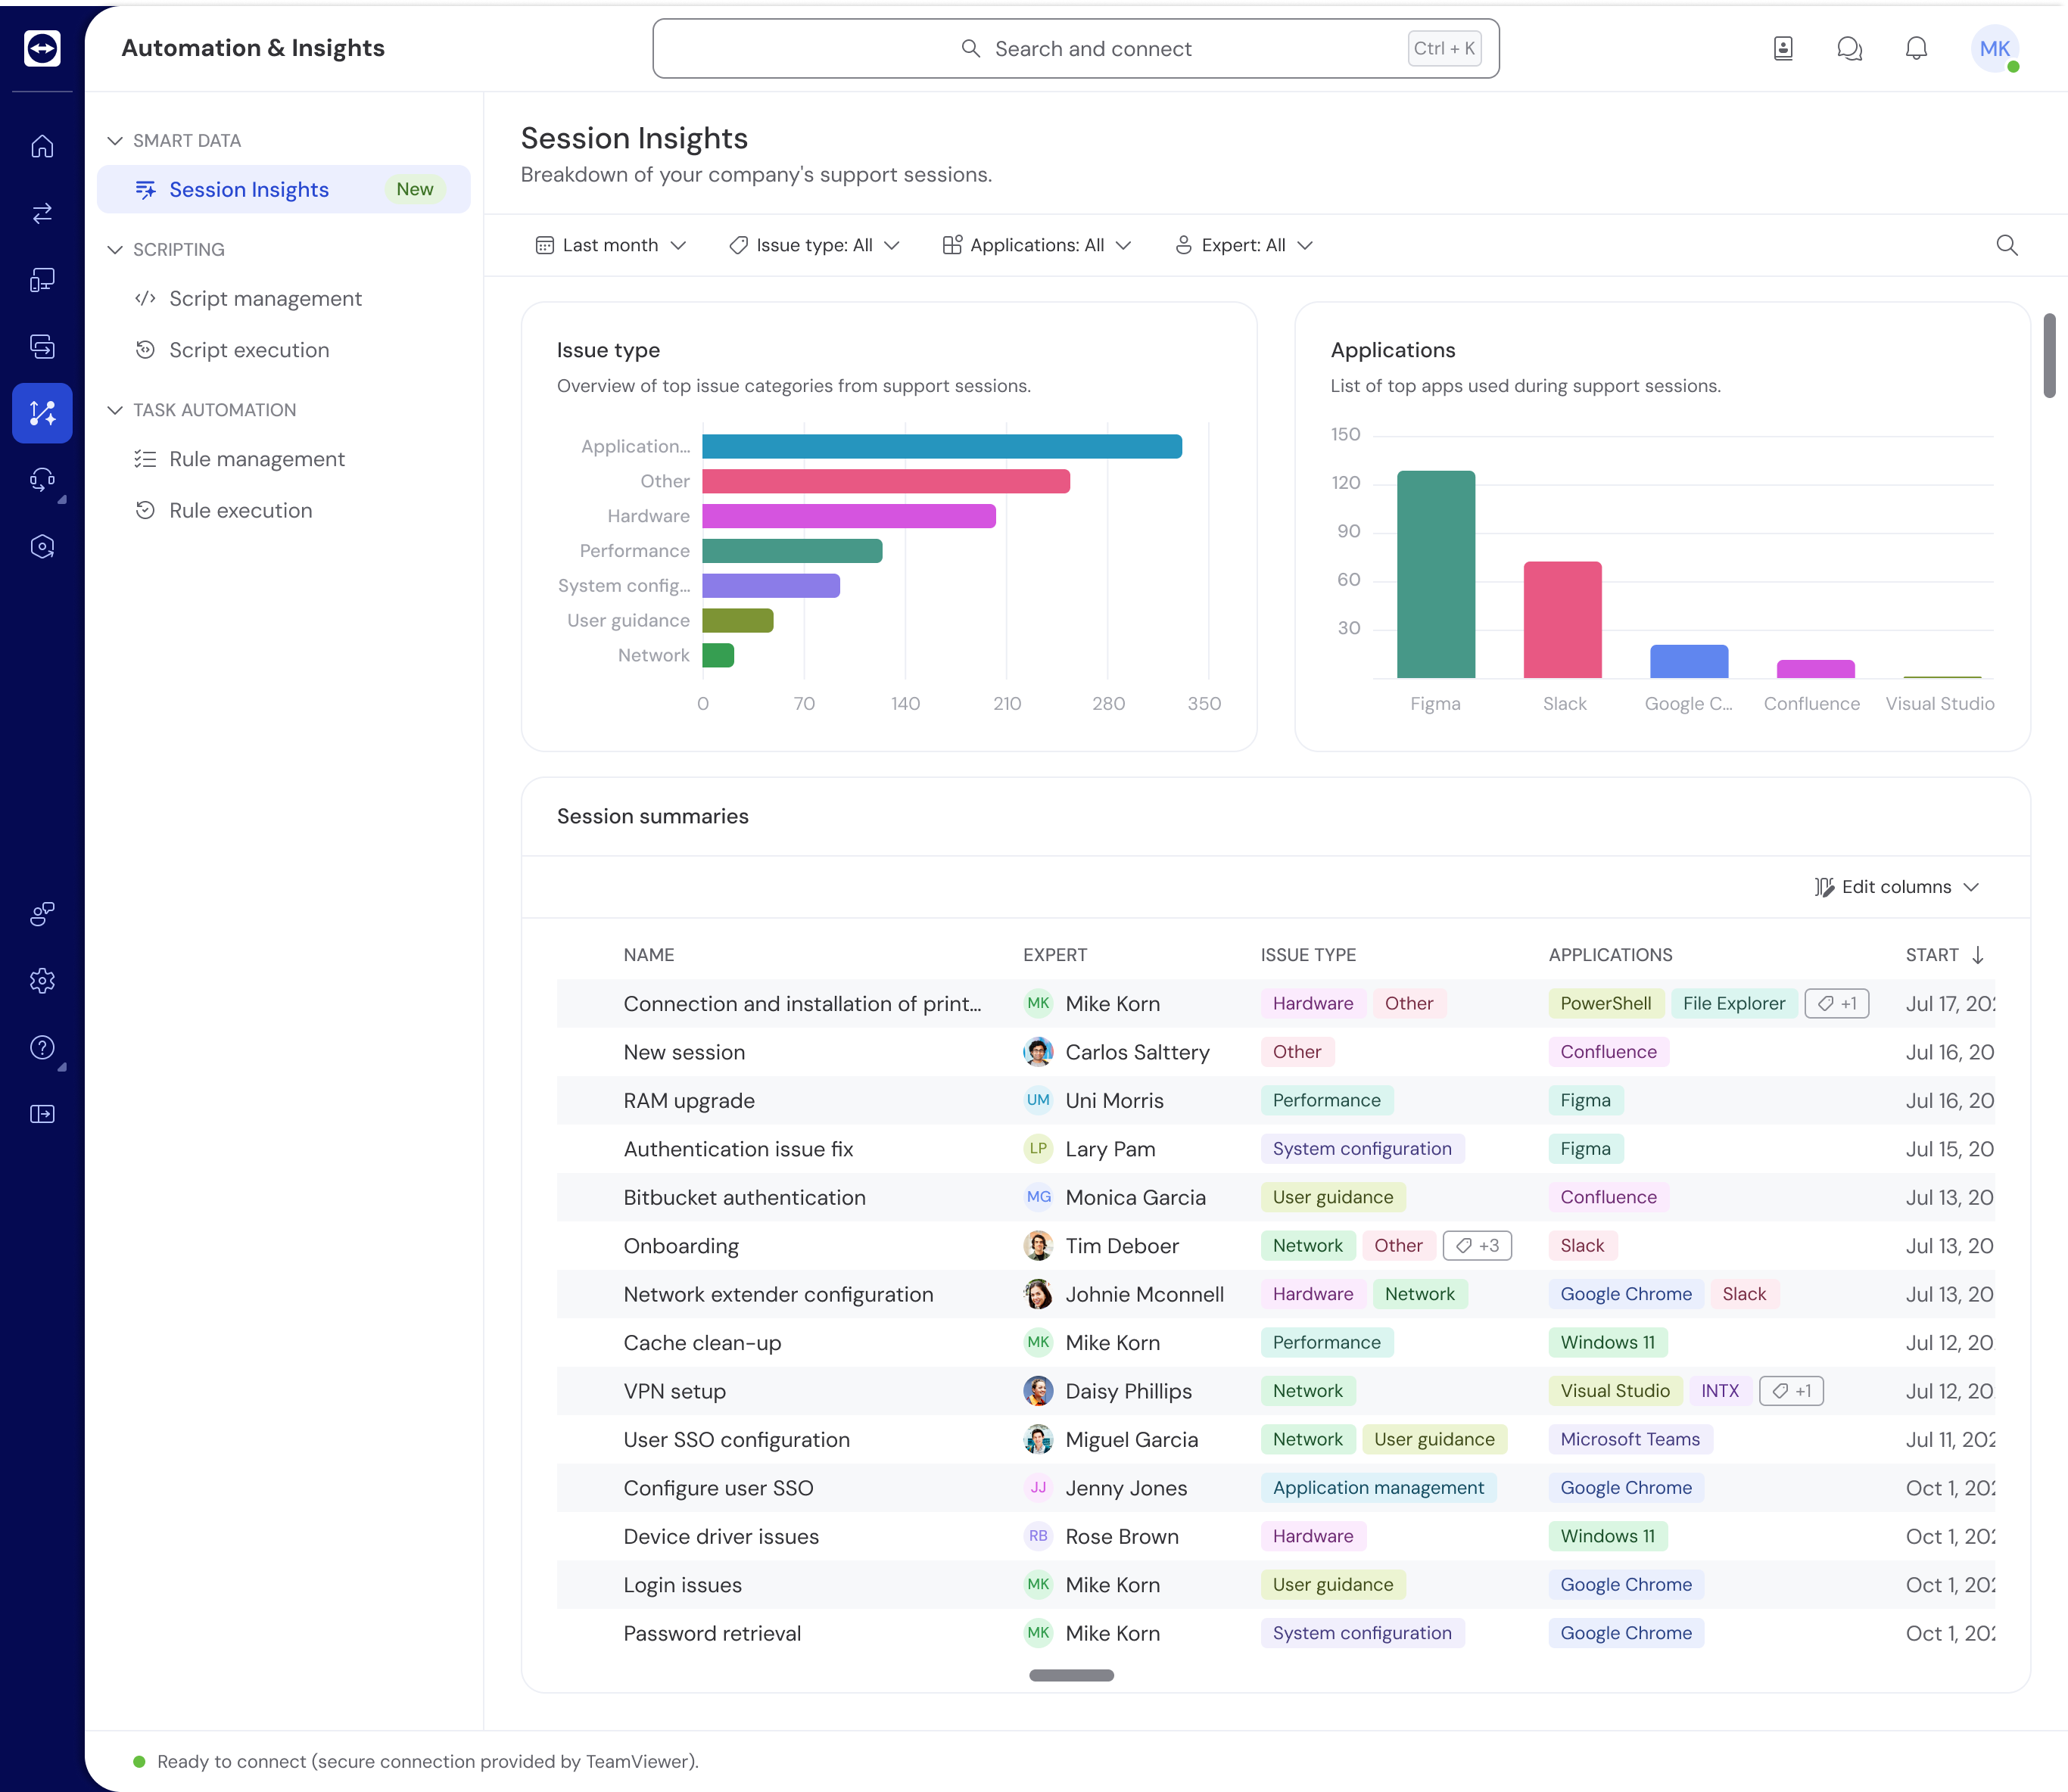Open the Home panel in the sidebar
The image size is (2068, 1792).
point(42,146)
